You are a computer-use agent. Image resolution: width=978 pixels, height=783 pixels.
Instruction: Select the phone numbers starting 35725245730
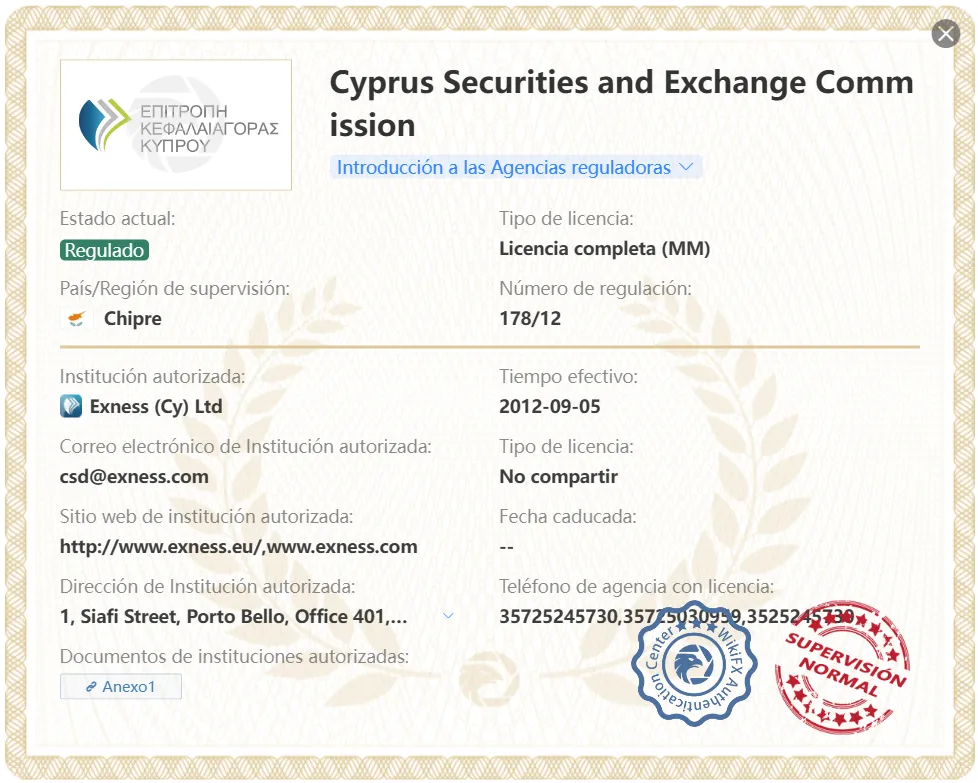[x=677, y=616]
